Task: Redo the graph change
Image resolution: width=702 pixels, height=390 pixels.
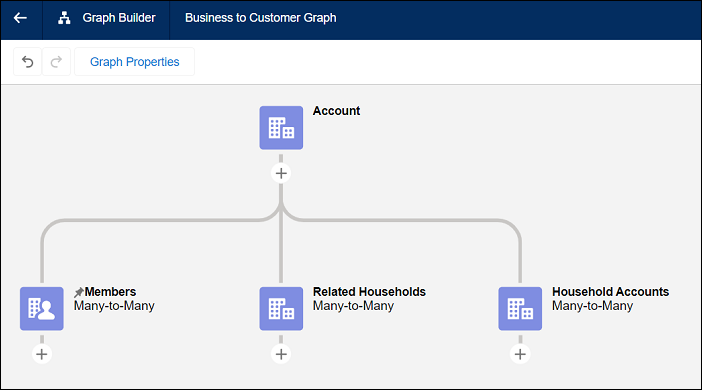Action: [56, 62]
